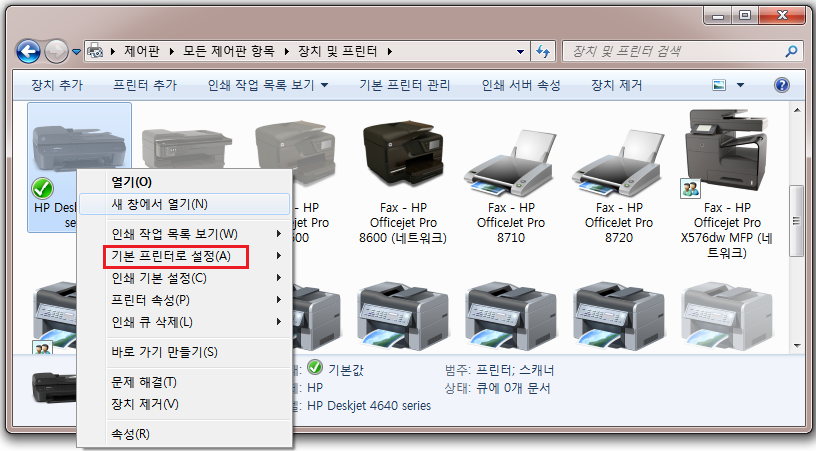Screen dimensions: 816x451
Task: Click the Back navigation arrow
Action: tap(28, 51)
